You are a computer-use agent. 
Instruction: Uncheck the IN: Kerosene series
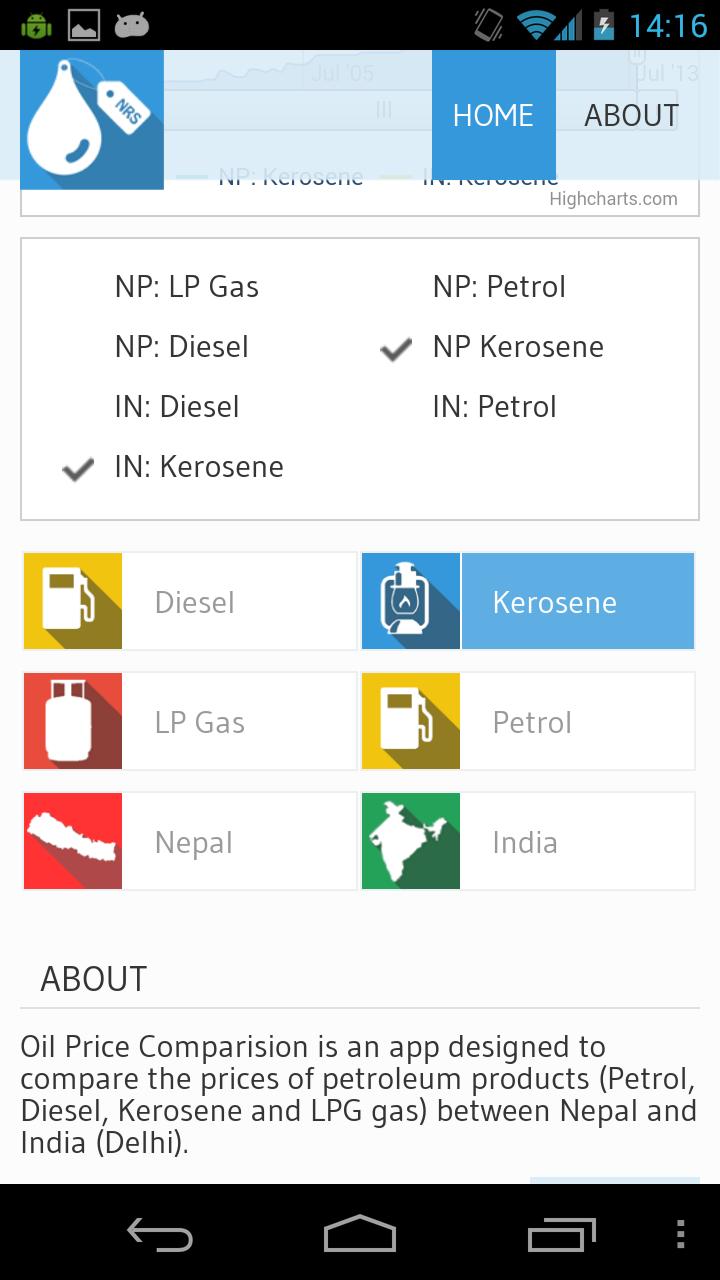pyautogui.click(x=198, y=468)
